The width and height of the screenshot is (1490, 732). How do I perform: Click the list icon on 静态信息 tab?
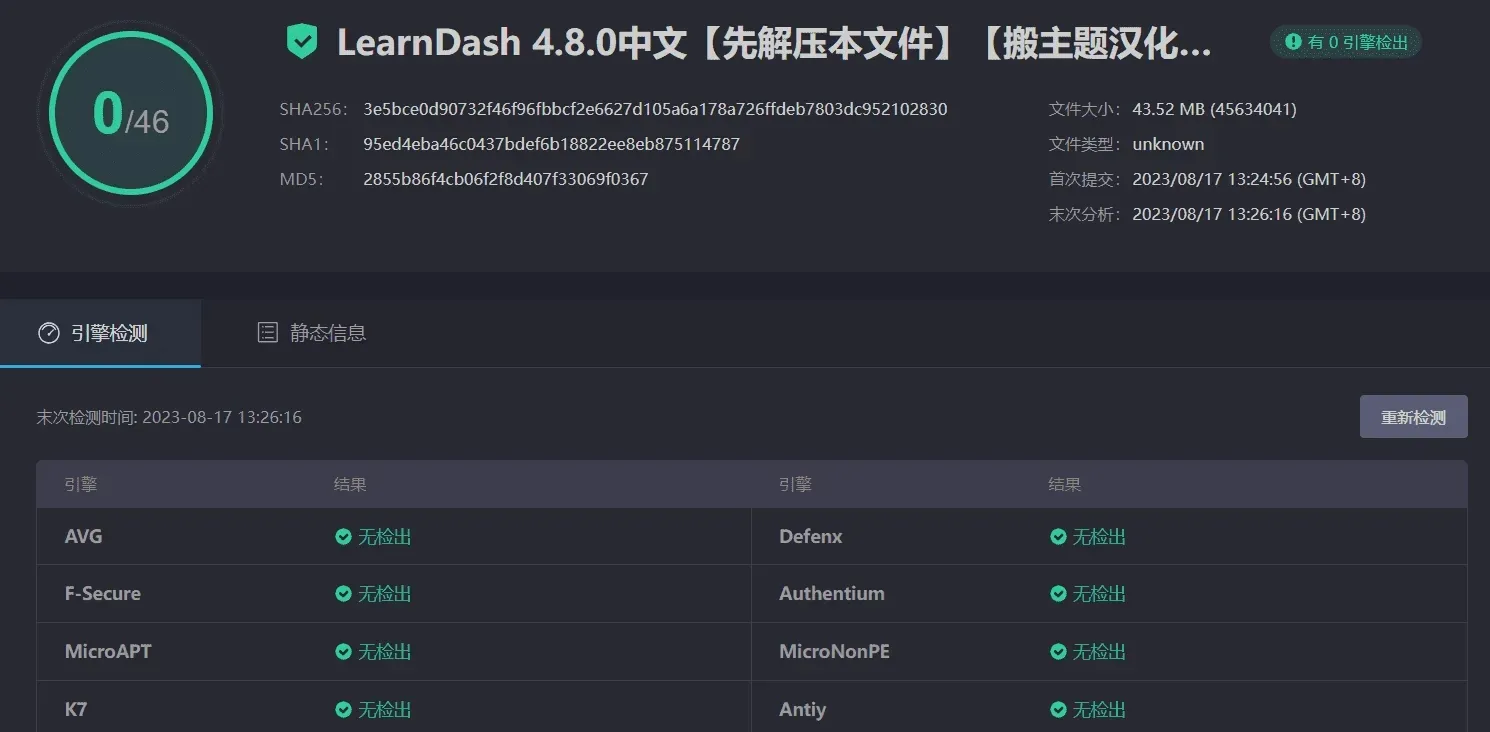pyautogui.click(x=267, y=333)
